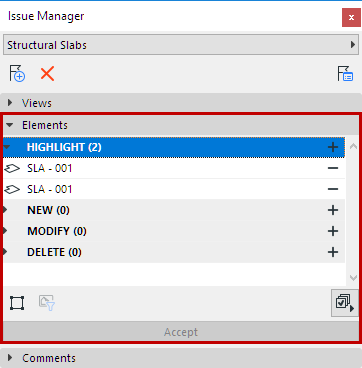The height and width of the screenshot is (368, 362).
Task: Open the checked pages options button
Action: tap(345, 303)
